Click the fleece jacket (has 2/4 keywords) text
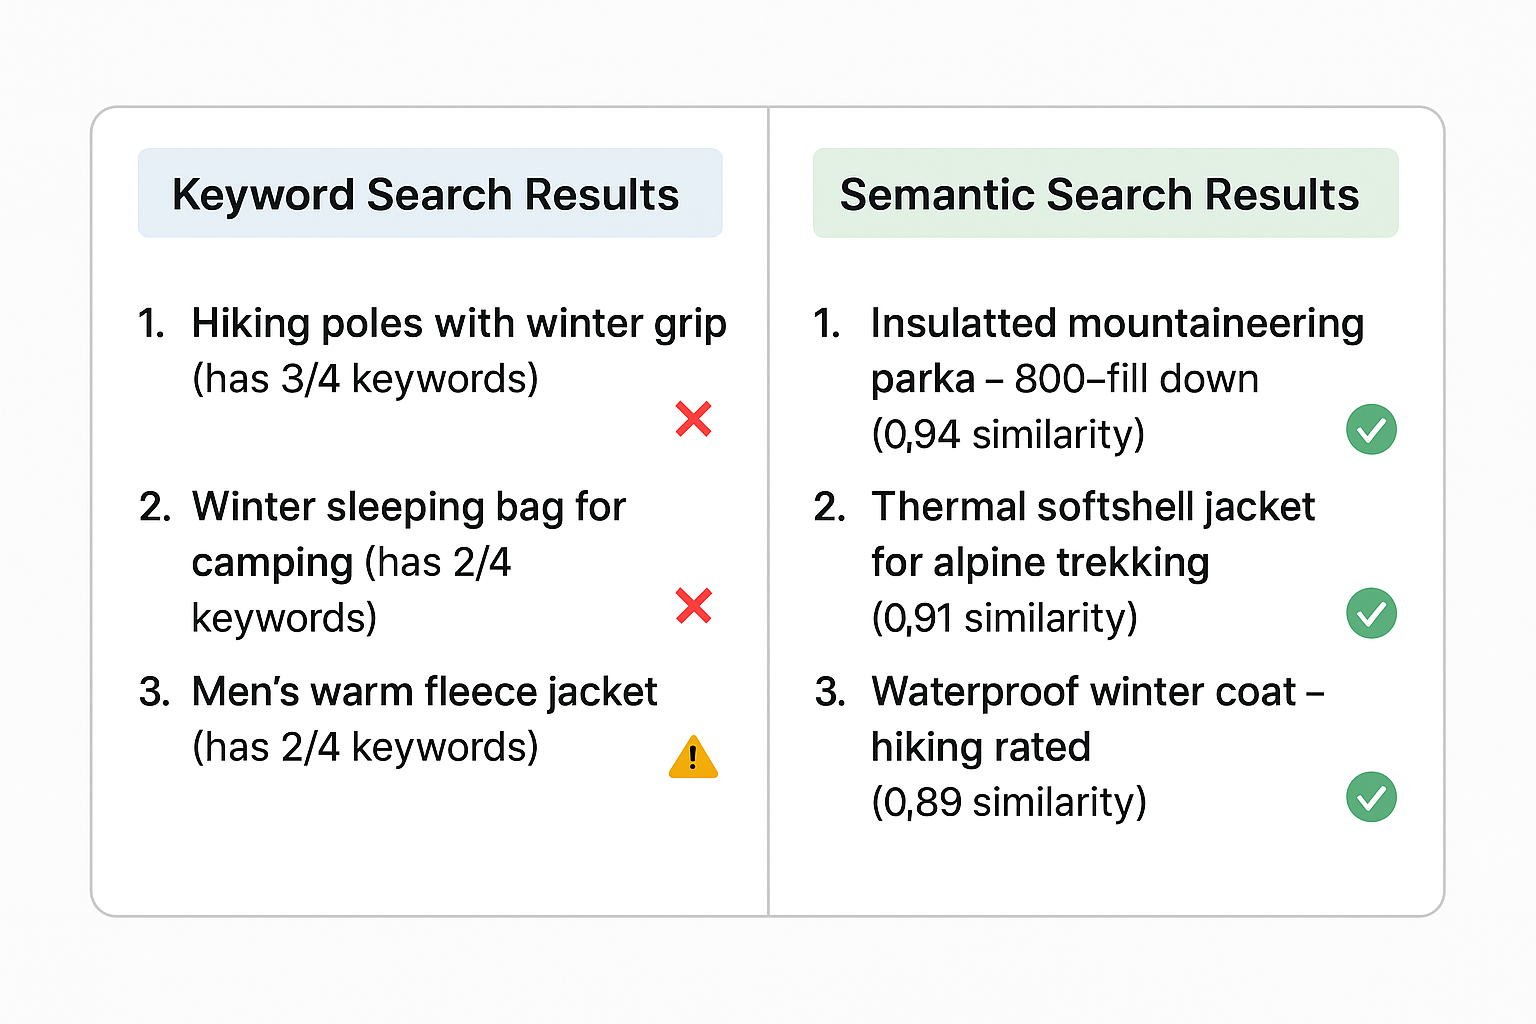This screenshot has height=1024, width=1536. click(x=365, y=747)
